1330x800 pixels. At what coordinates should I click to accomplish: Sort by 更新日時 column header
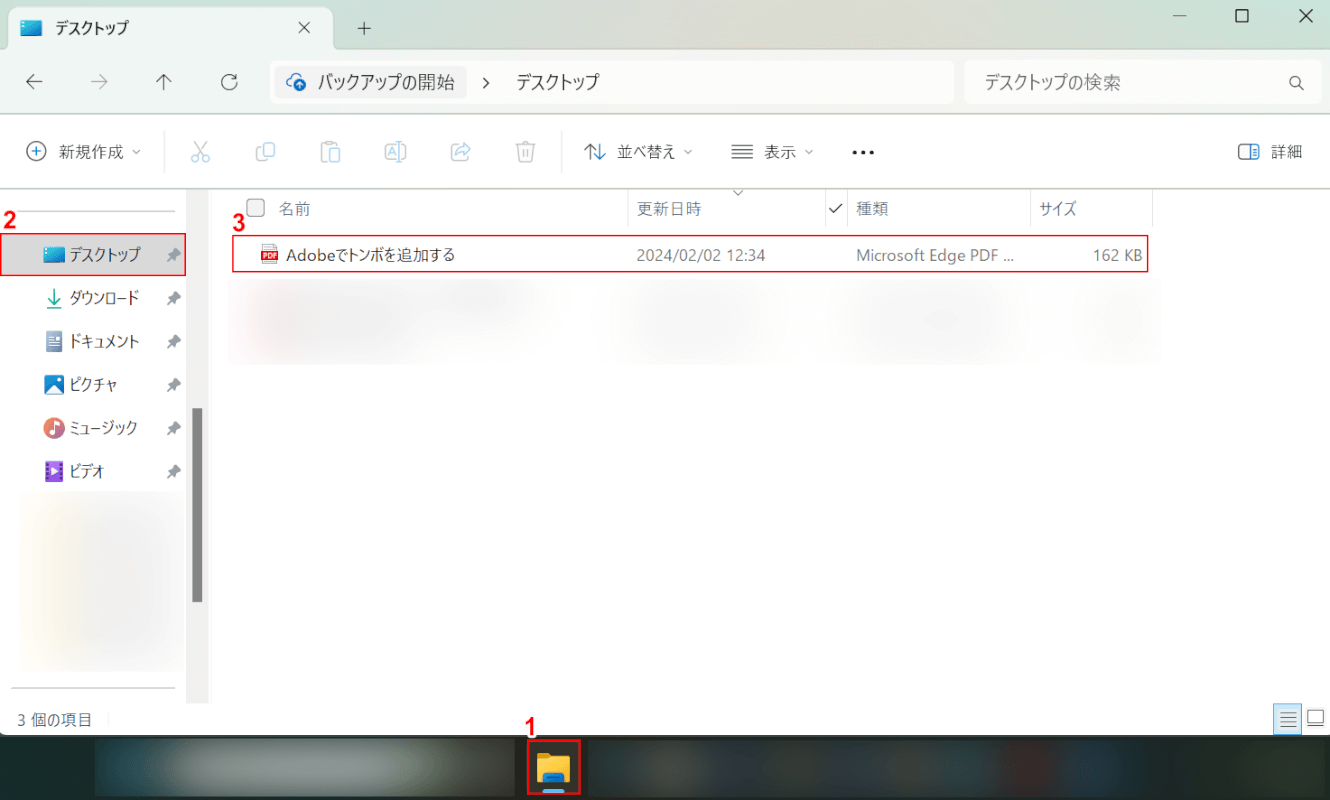(x=669, y=209)
